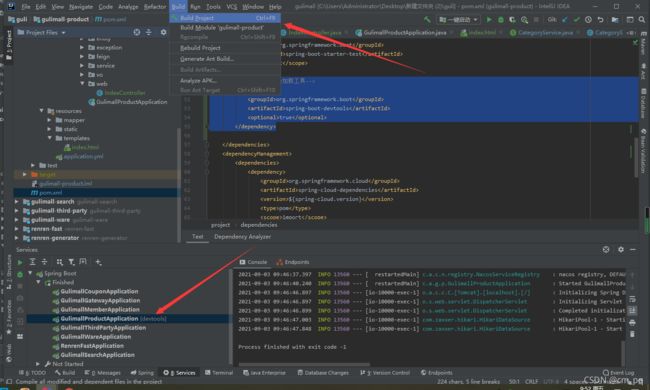
Task: Clear console with trash icon
Action: click(x=632, y=334)
